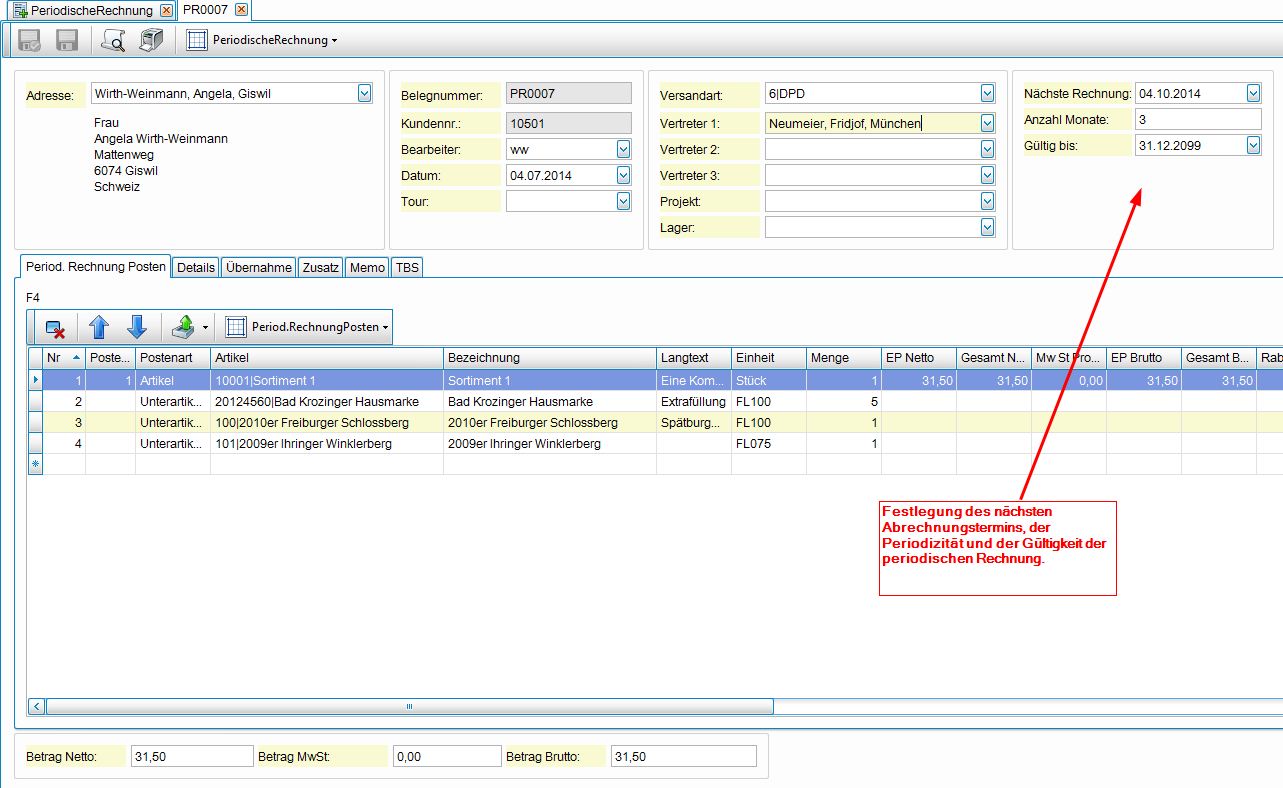Click the Betrag Brutto field
Screen dimensions: 1283x788
[684, 757]
